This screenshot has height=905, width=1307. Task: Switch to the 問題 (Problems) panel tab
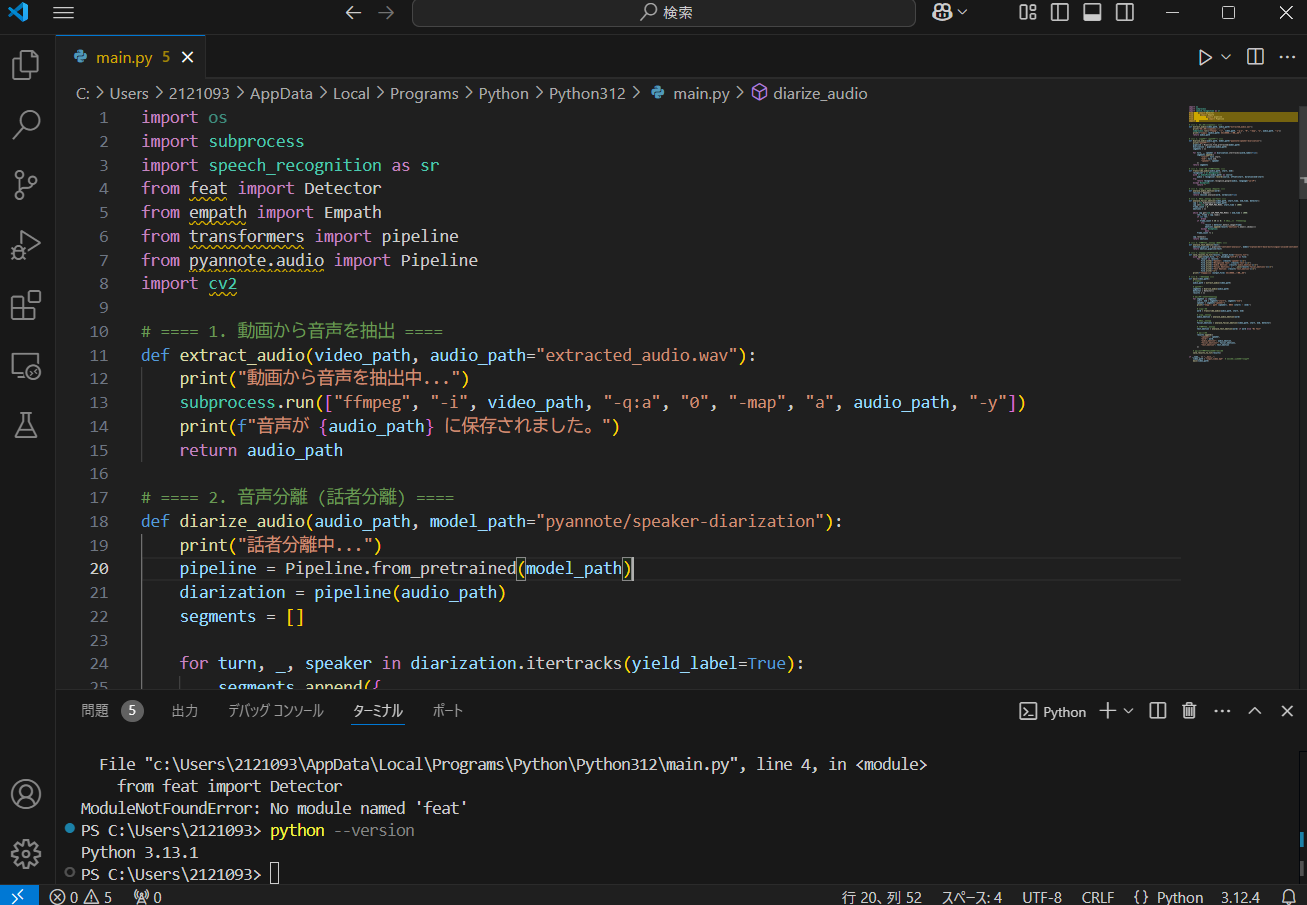[96, 711]
